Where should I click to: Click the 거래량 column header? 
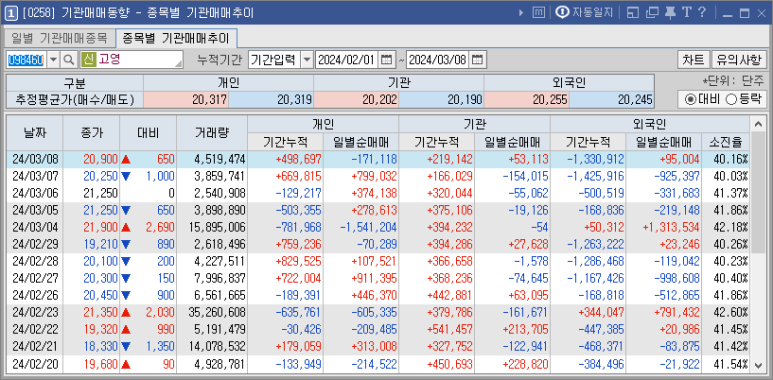click(212, 133)
